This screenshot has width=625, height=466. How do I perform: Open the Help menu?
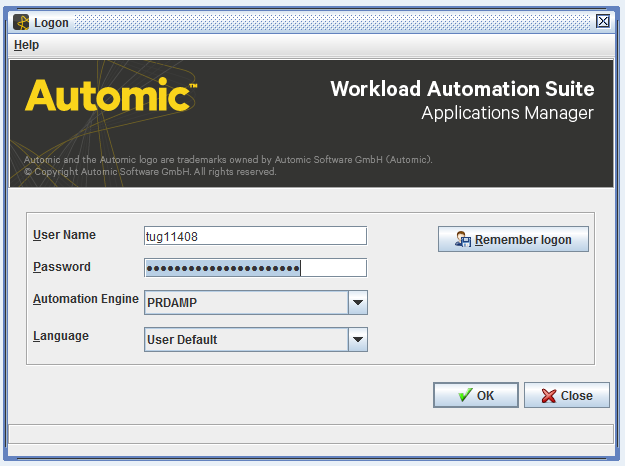[x=26, y=45]
